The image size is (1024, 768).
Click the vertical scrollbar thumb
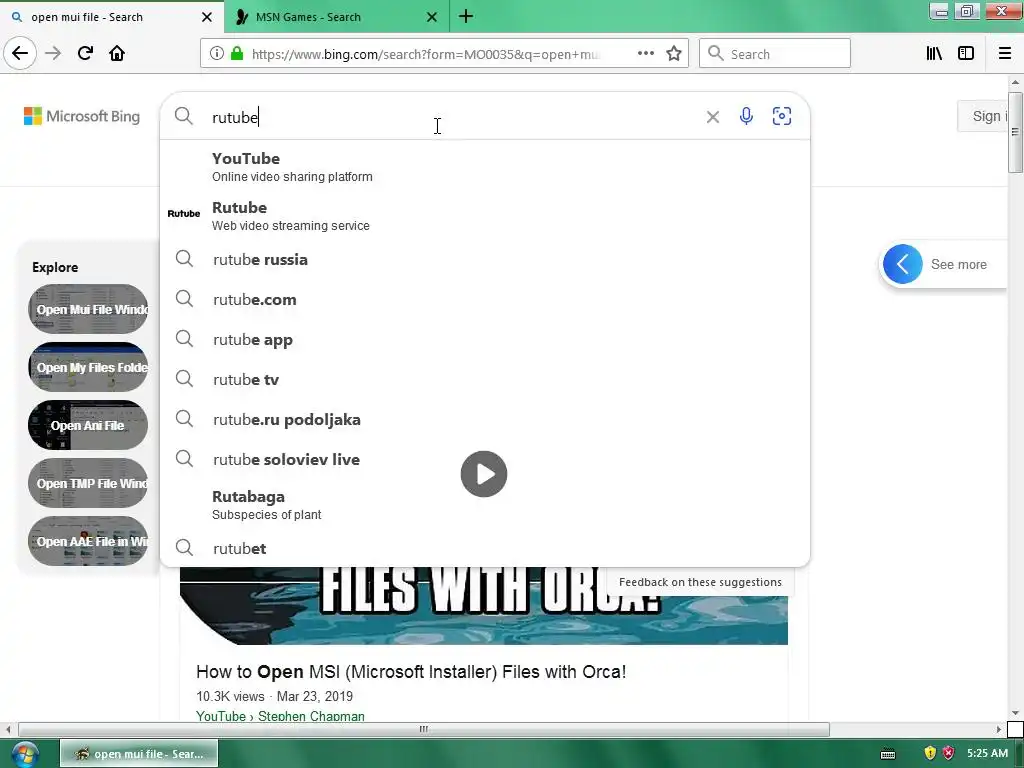pos(1015,132)
